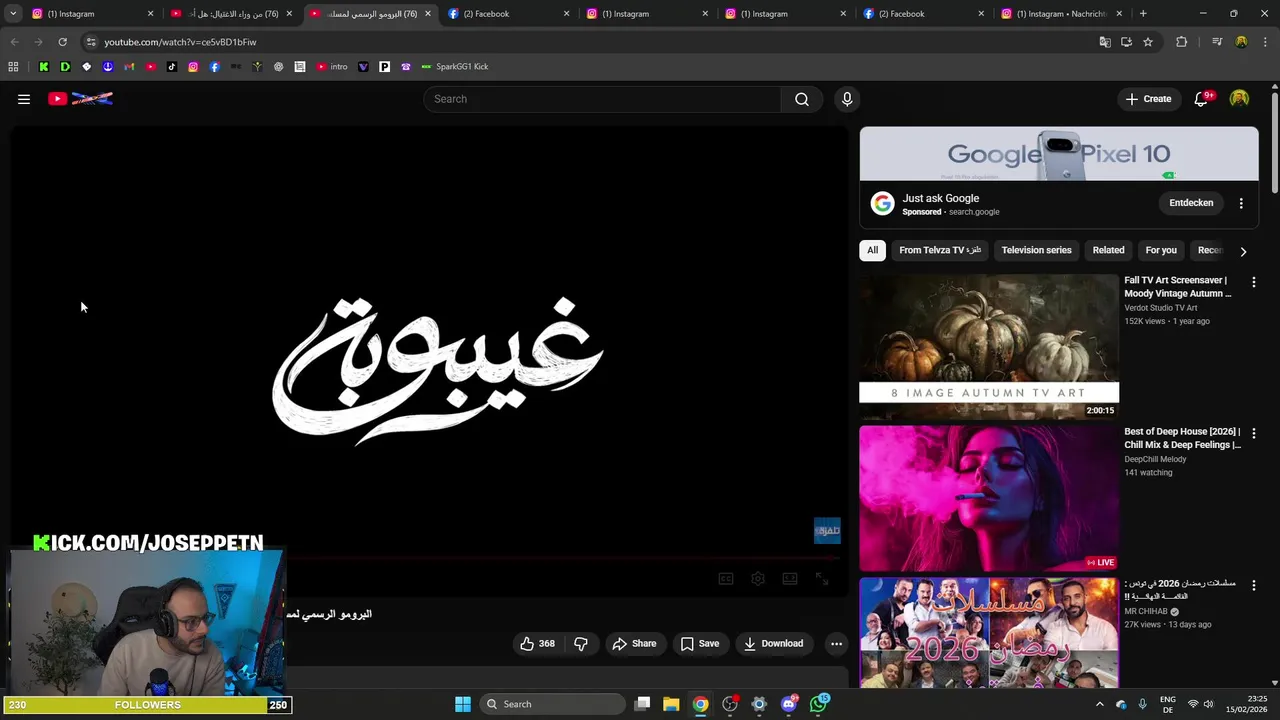Select the Television series chip
This screenshot has height=720, width=1280.
point(1036,250)
